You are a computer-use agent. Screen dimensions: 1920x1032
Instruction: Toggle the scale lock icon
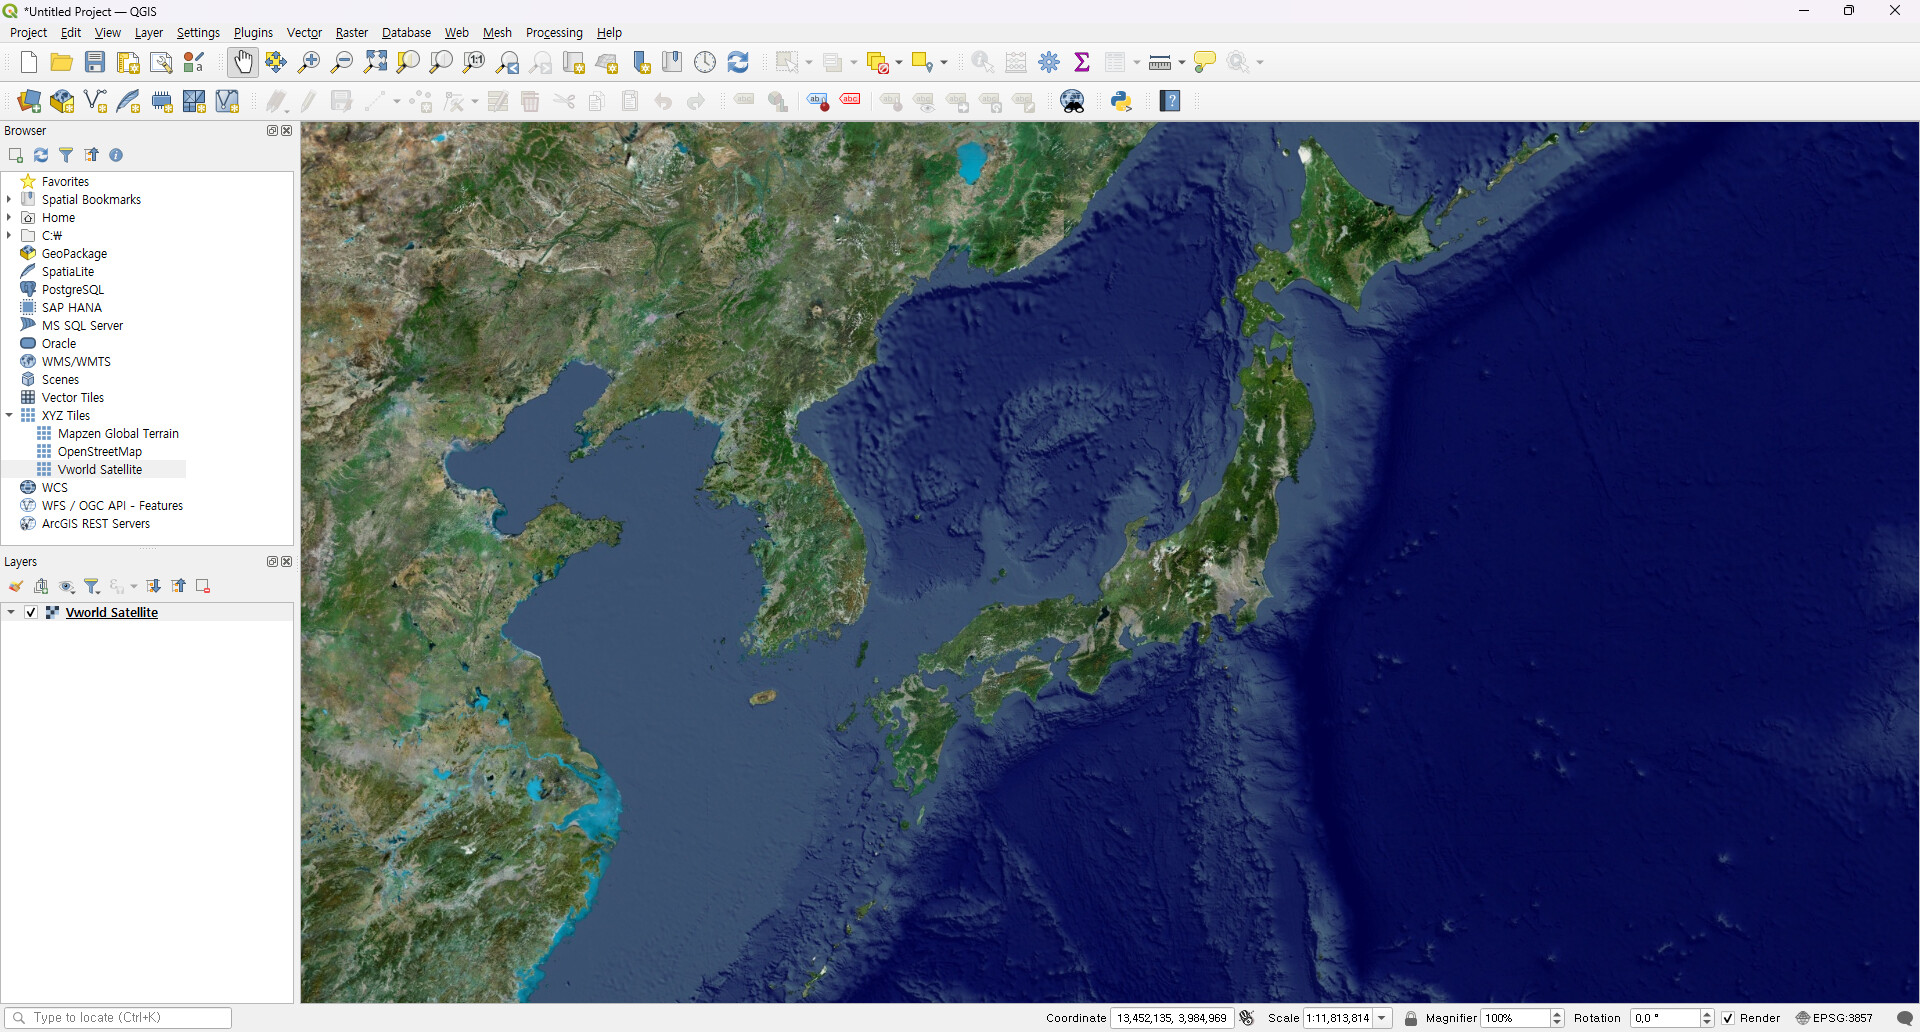tap(1410, 1018)
